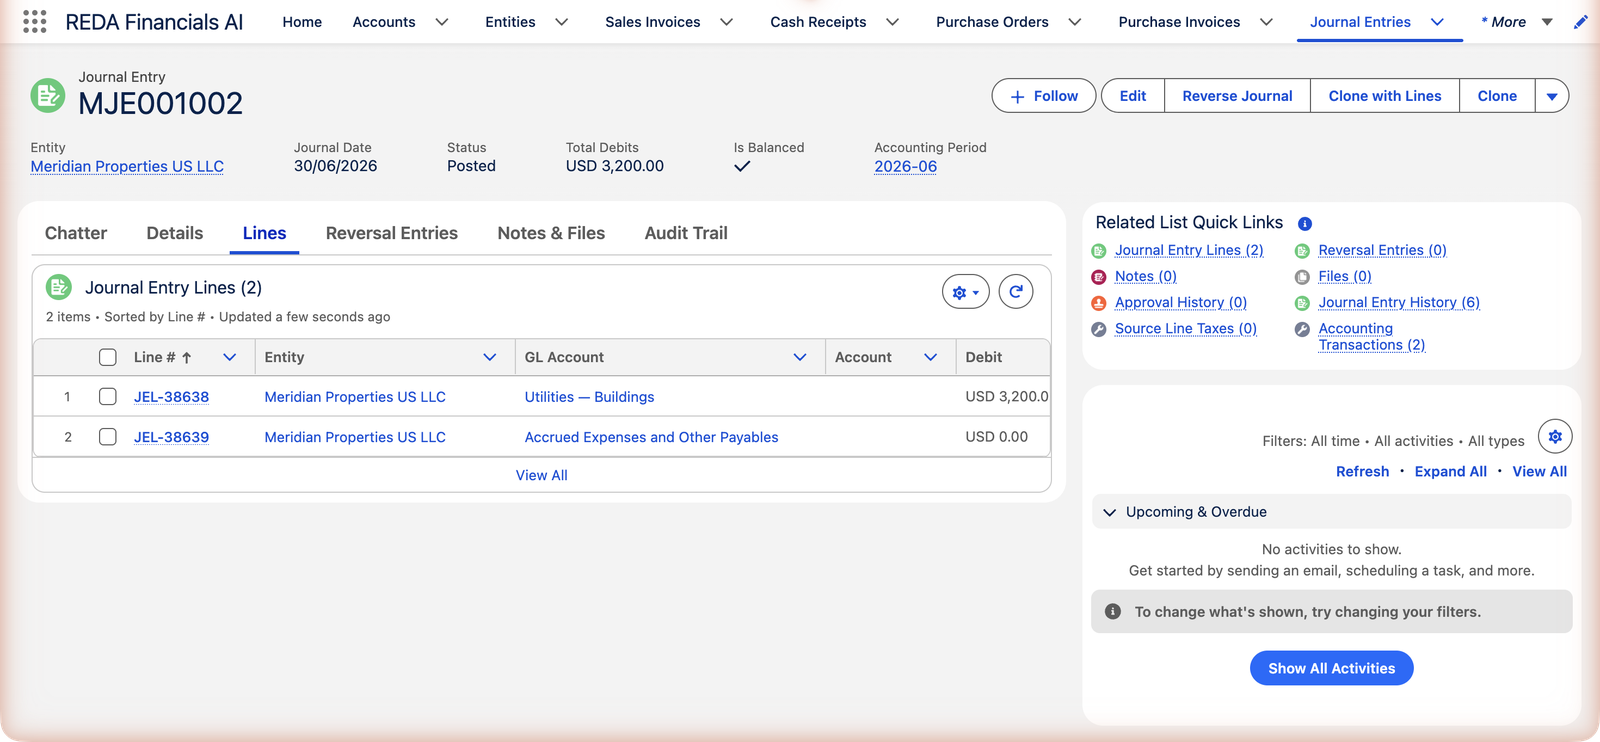The height and width of the screenshot is (742, 1600).
Task: Open the Audit Trail tab
Action: [686, 233]
